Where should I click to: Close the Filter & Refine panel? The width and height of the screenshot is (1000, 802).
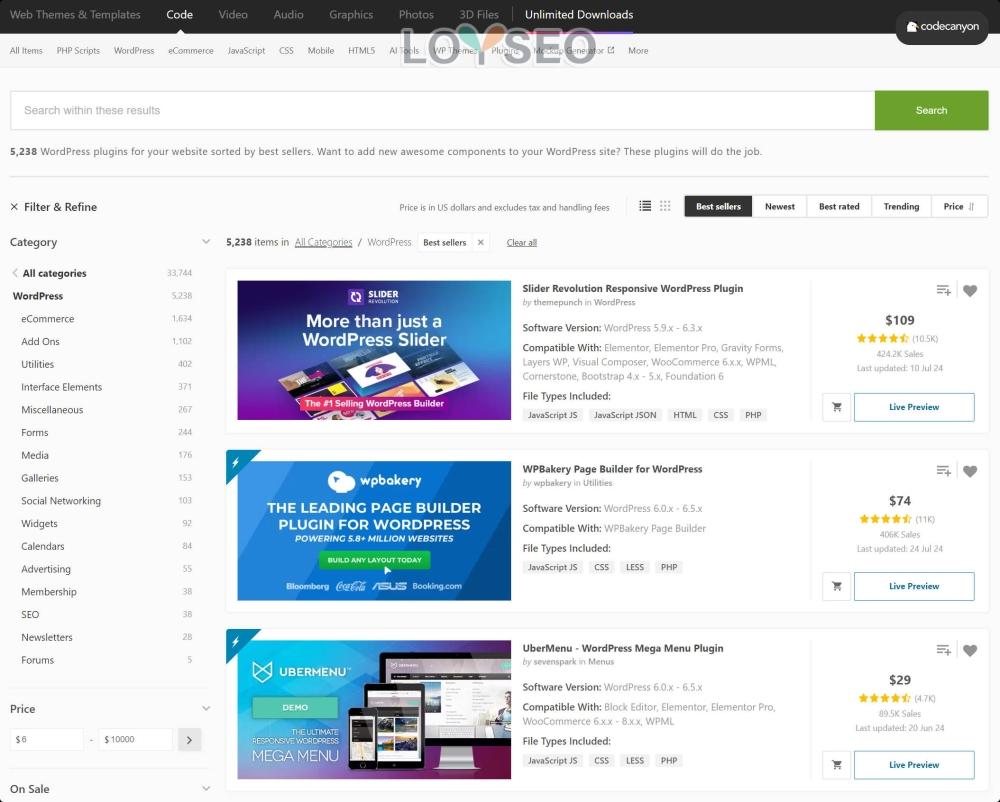click(14, 207)
